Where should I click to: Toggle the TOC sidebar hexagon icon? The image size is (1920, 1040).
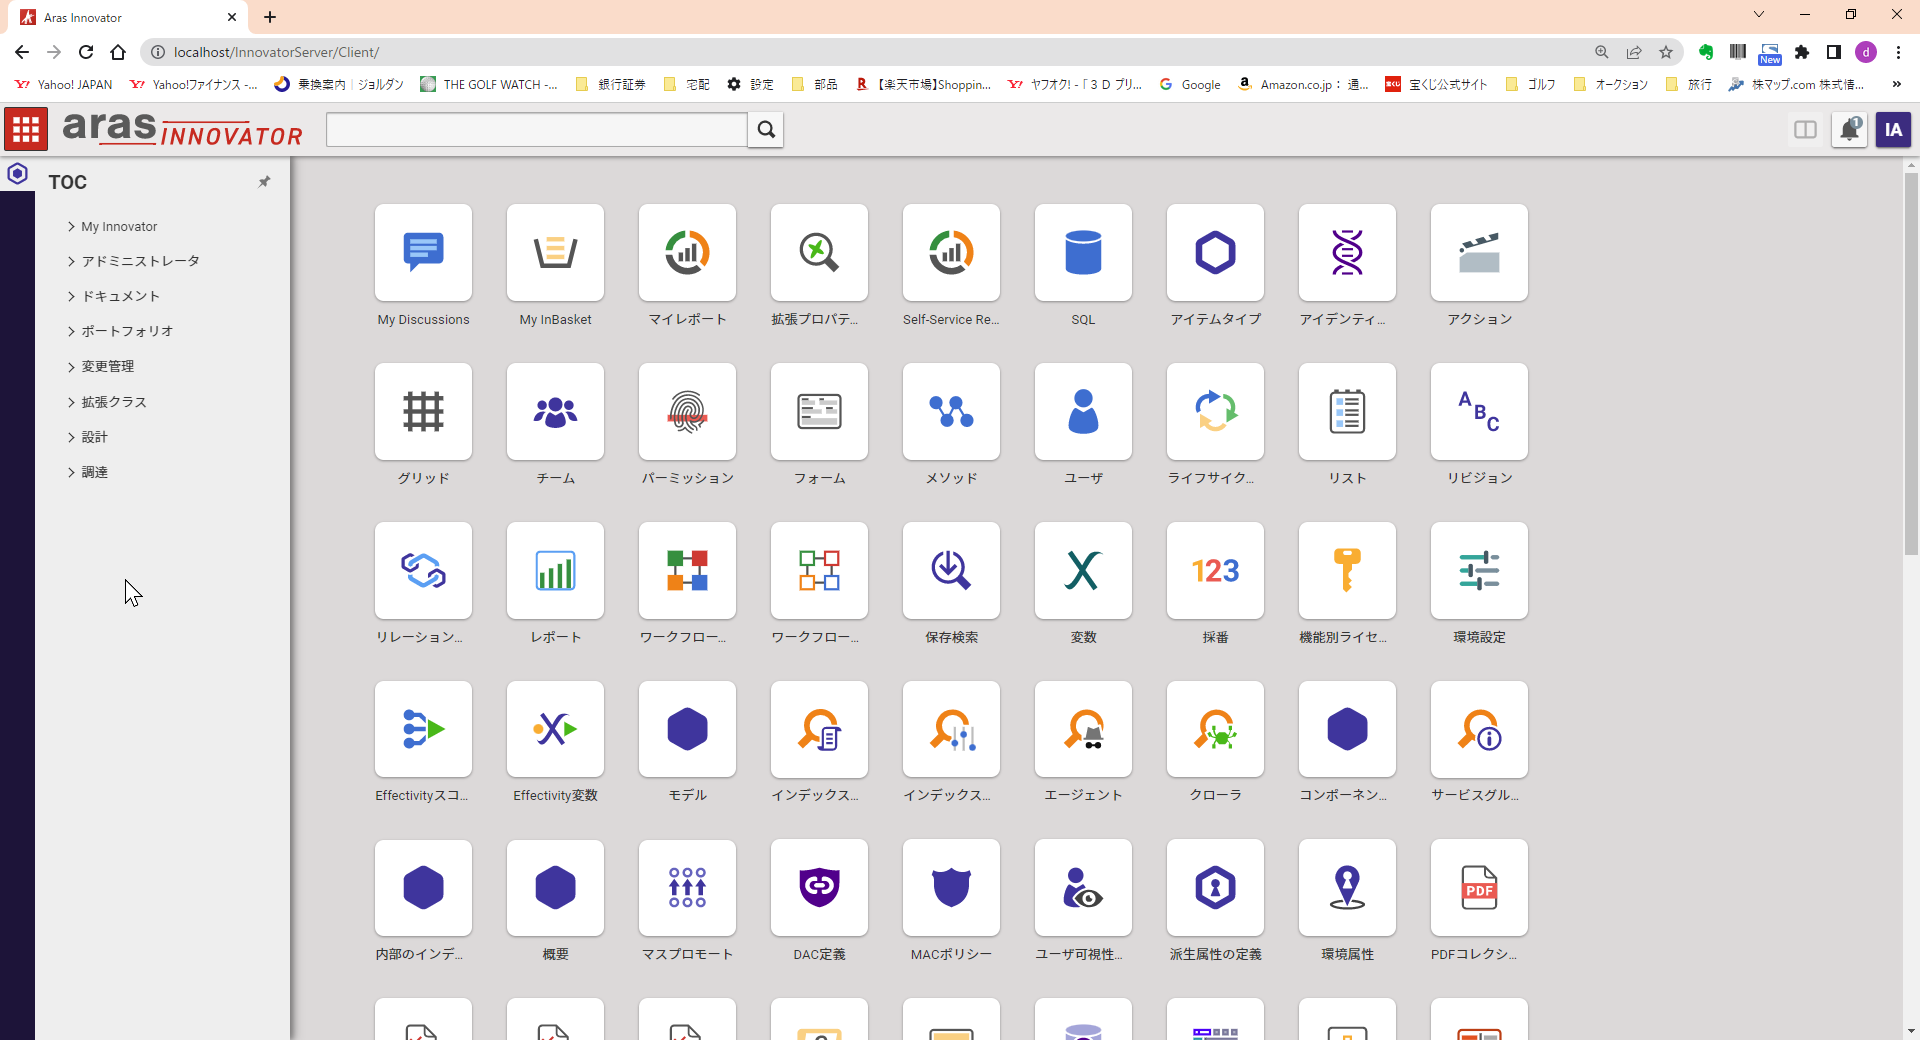tap(17, 174)
